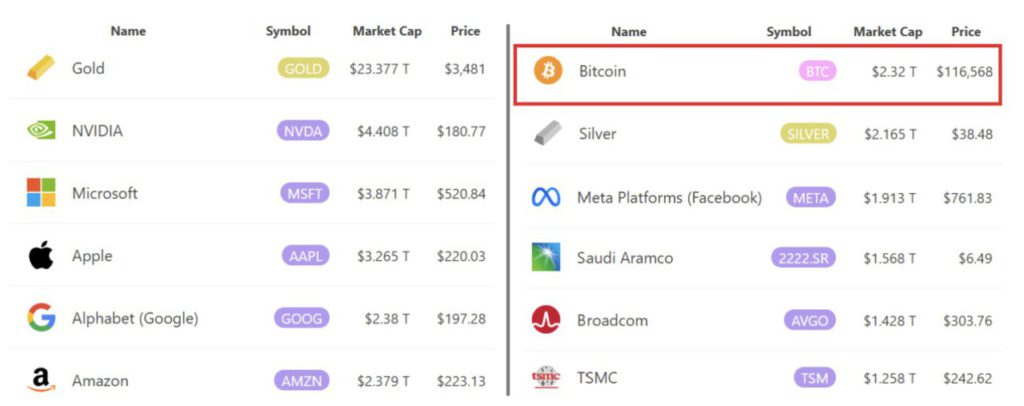Click the Google logo icon
This screenshot has height=406, width=1024.
tap(41, 318)
